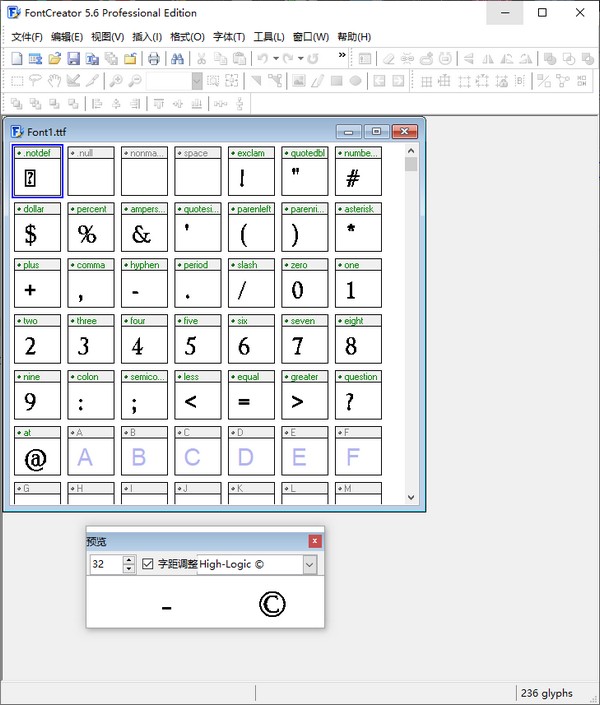
Task: Open the 文件(F) menu
Action: 27,37
